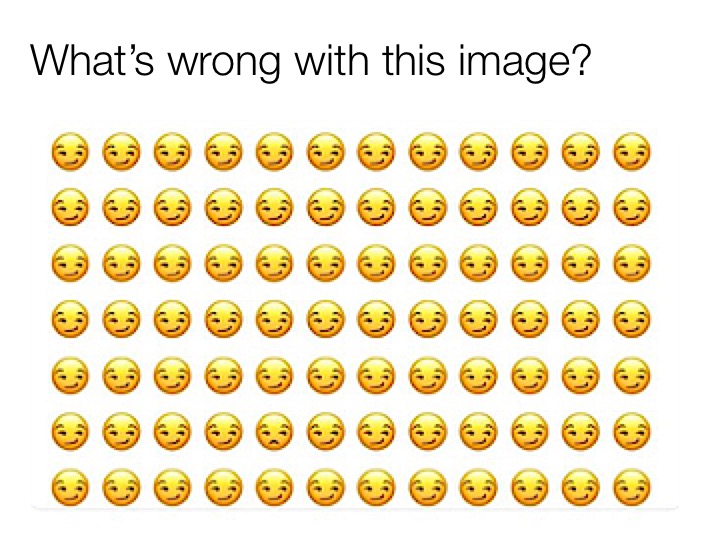Click the first emoji in the bottom row

[69, 487]
